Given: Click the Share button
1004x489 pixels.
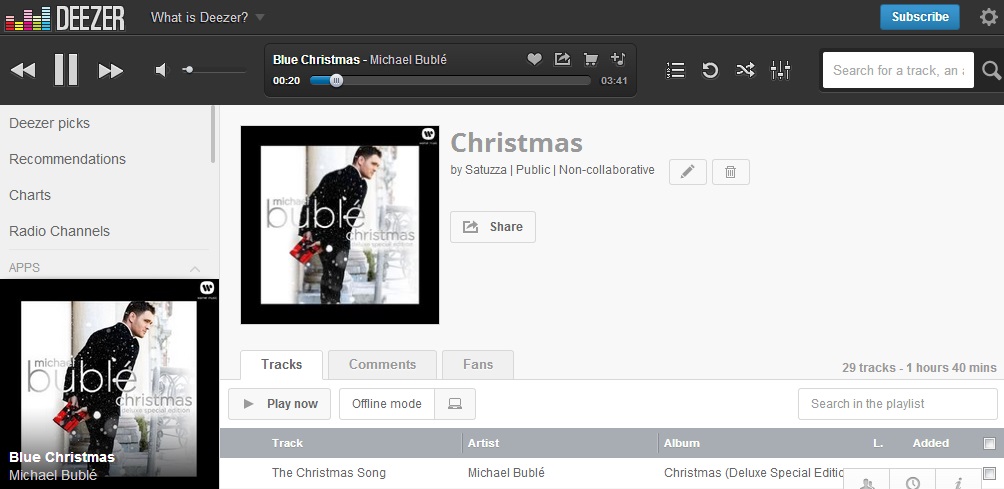Looking at the screenshot, I should point(493,227).
